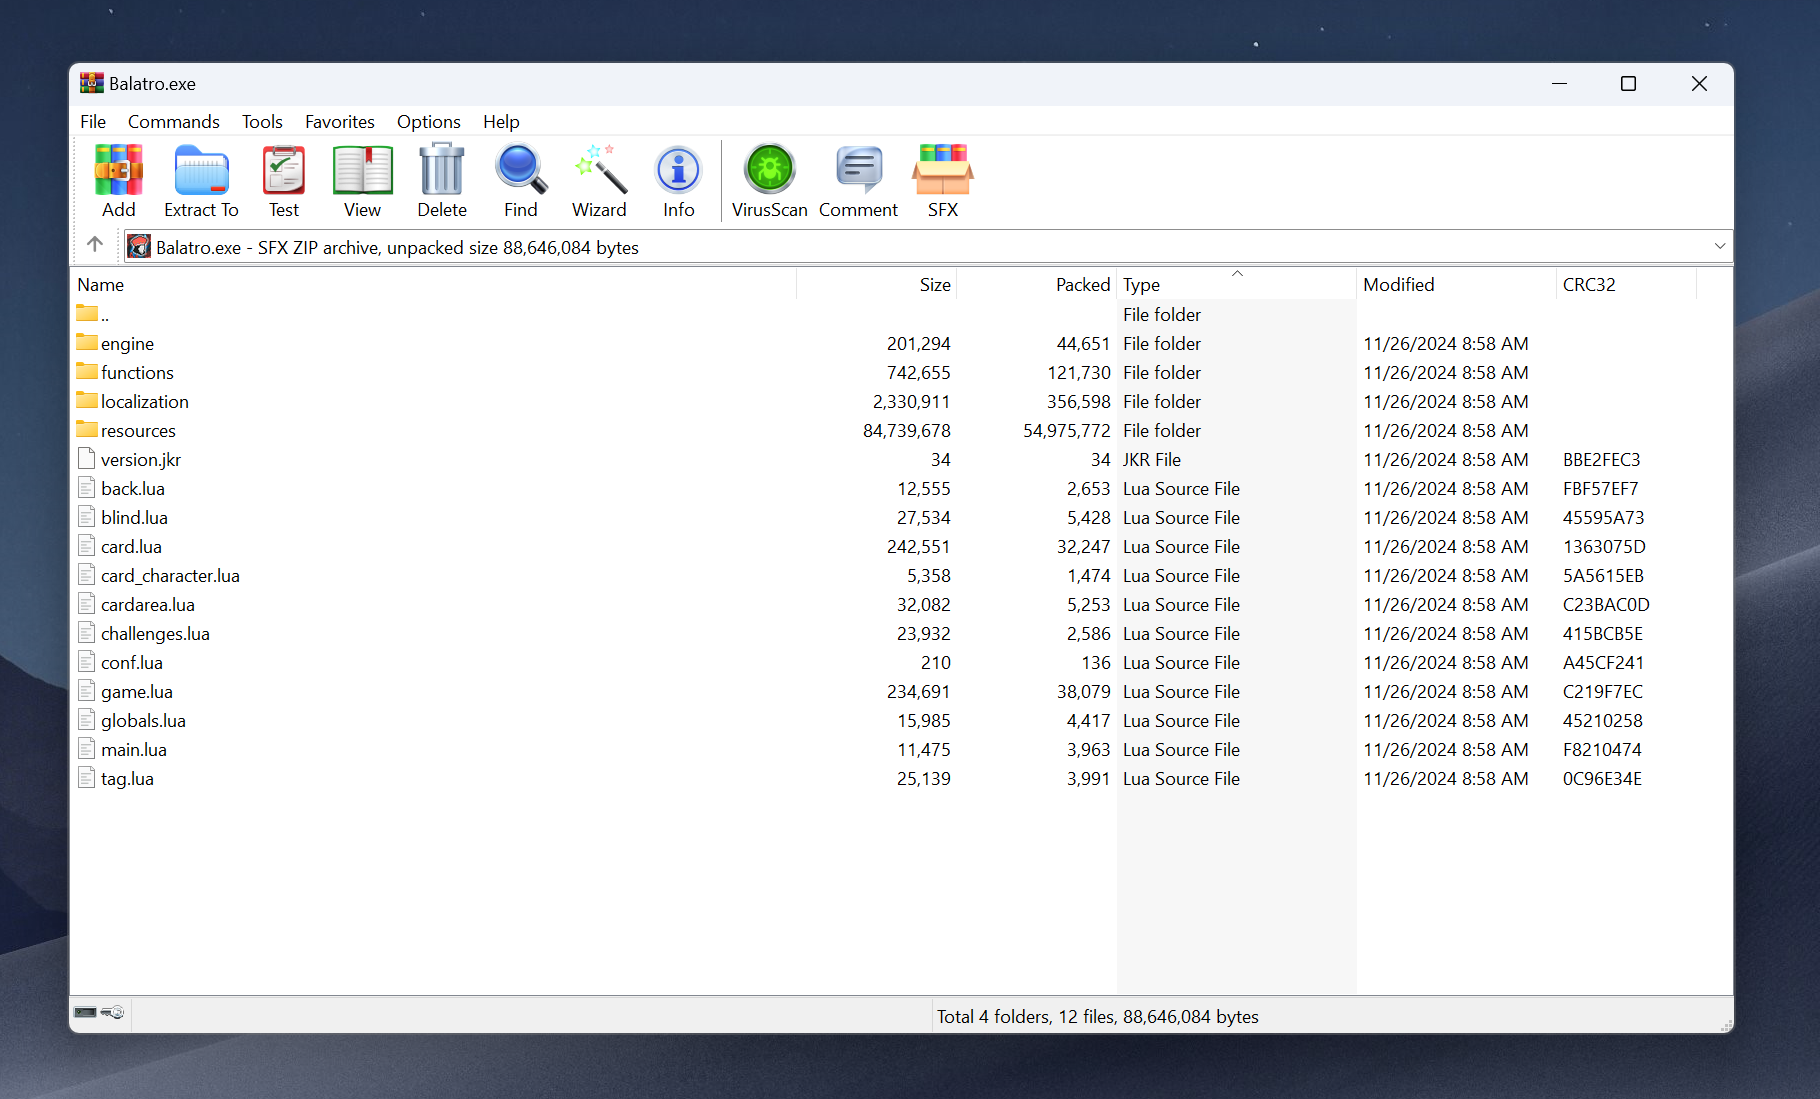Click the resources folder icon
Screen dimensions: 1820x1099
(87, 429)
